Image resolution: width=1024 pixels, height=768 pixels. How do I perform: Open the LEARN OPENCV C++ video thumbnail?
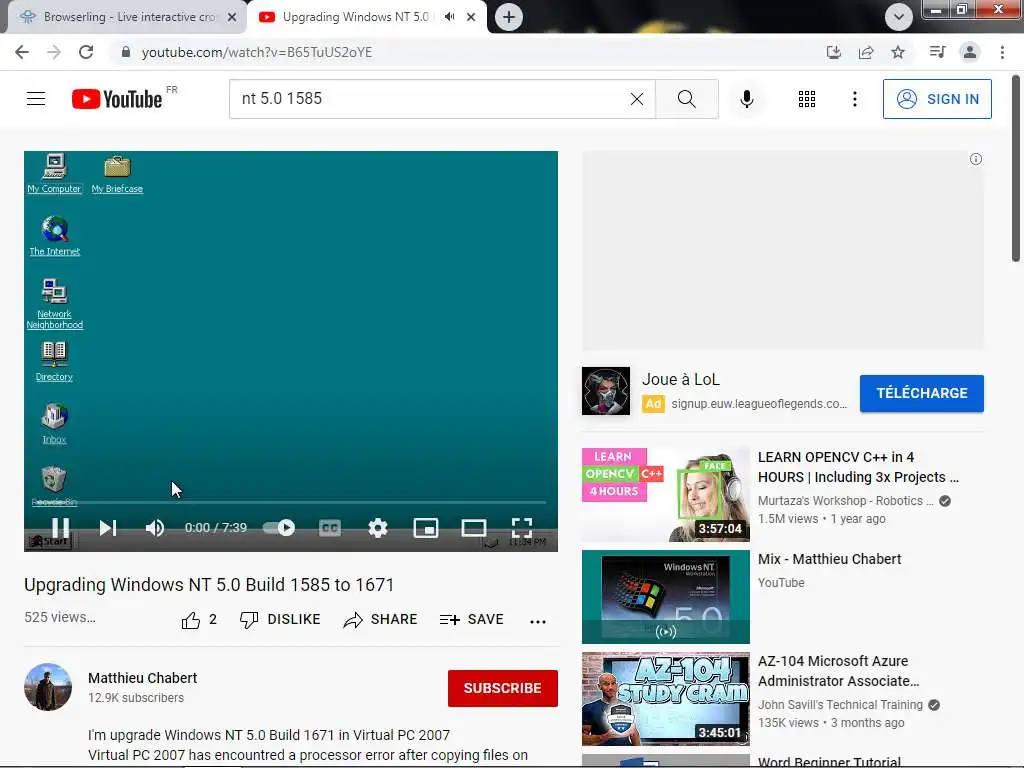tap(665, 494)
